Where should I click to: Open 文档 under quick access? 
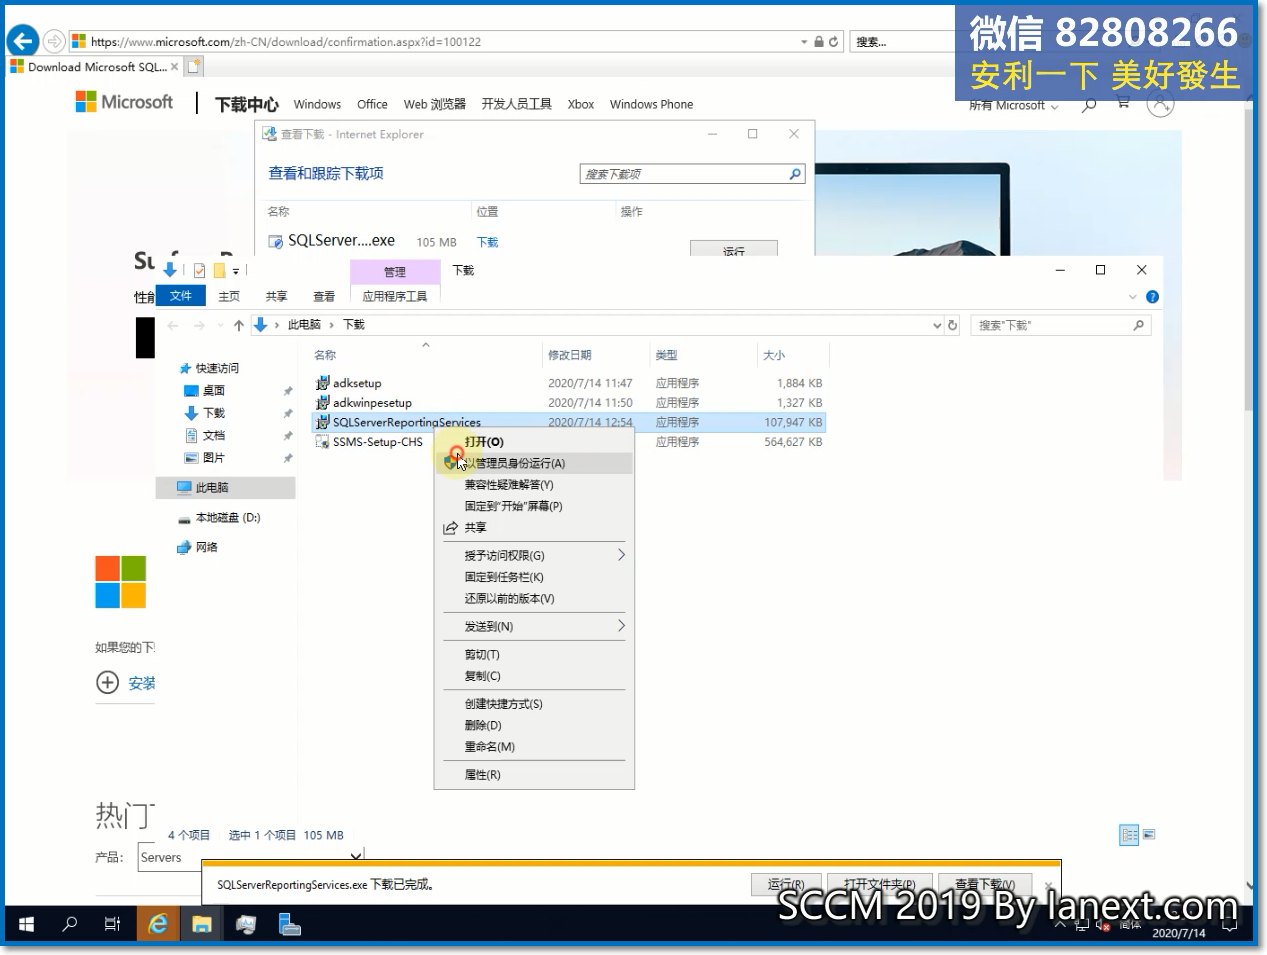tap(213, 436)
